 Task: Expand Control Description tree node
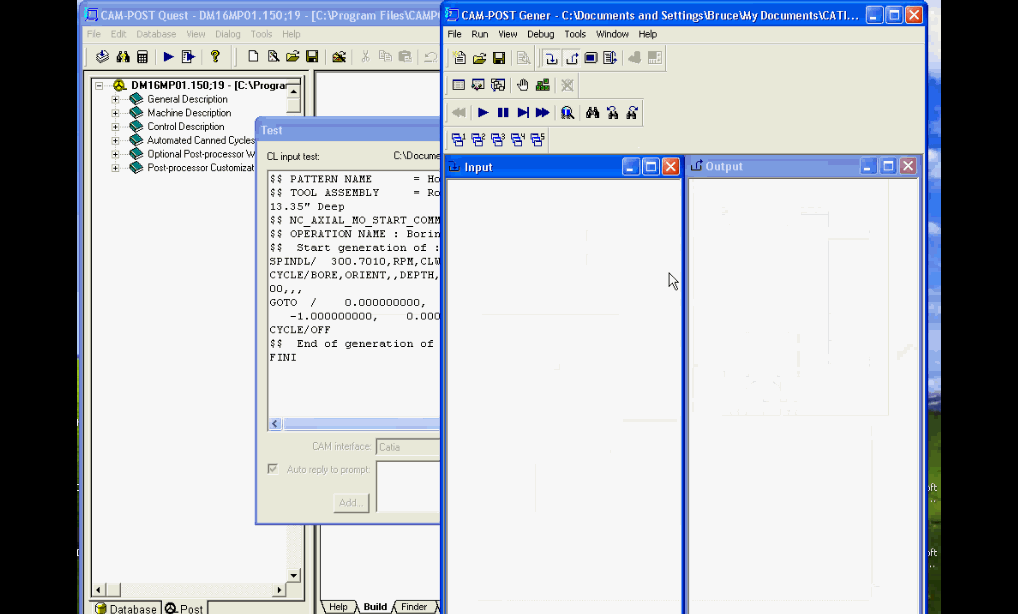coord(115,127)
